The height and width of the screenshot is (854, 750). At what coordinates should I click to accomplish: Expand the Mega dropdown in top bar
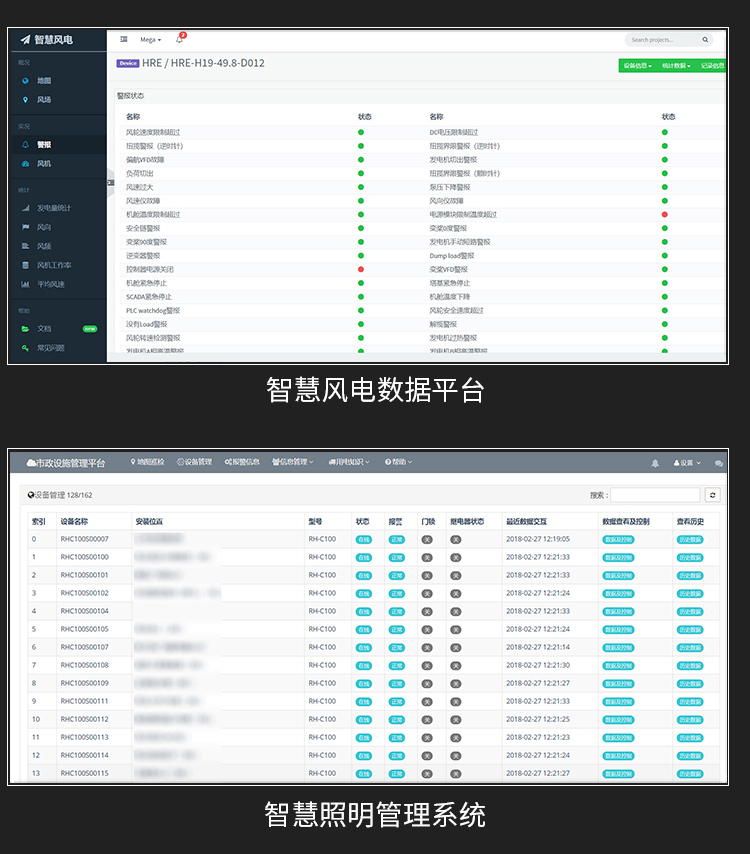click(150, 40)
